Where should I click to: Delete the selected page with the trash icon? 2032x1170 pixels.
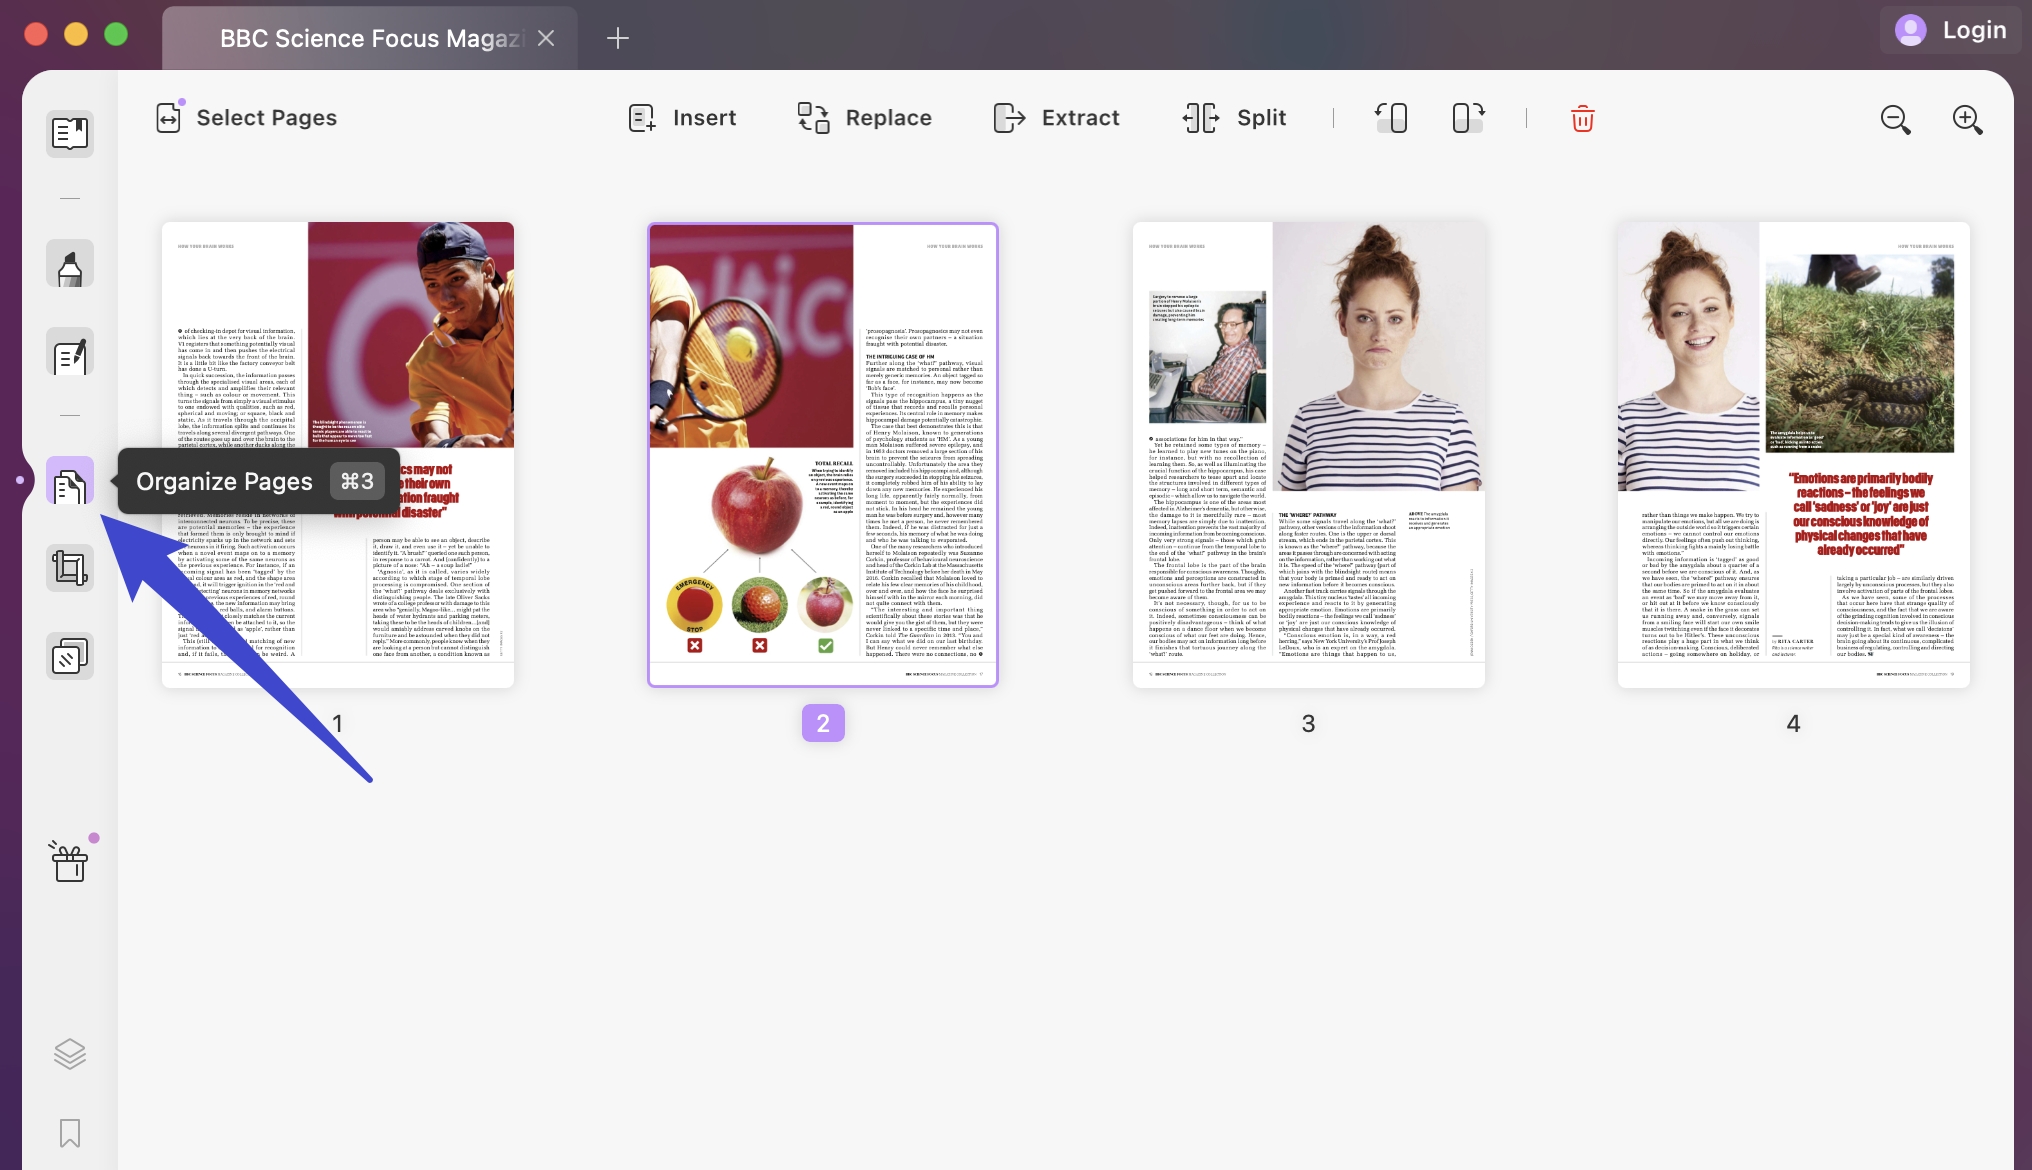(1582, 118)
